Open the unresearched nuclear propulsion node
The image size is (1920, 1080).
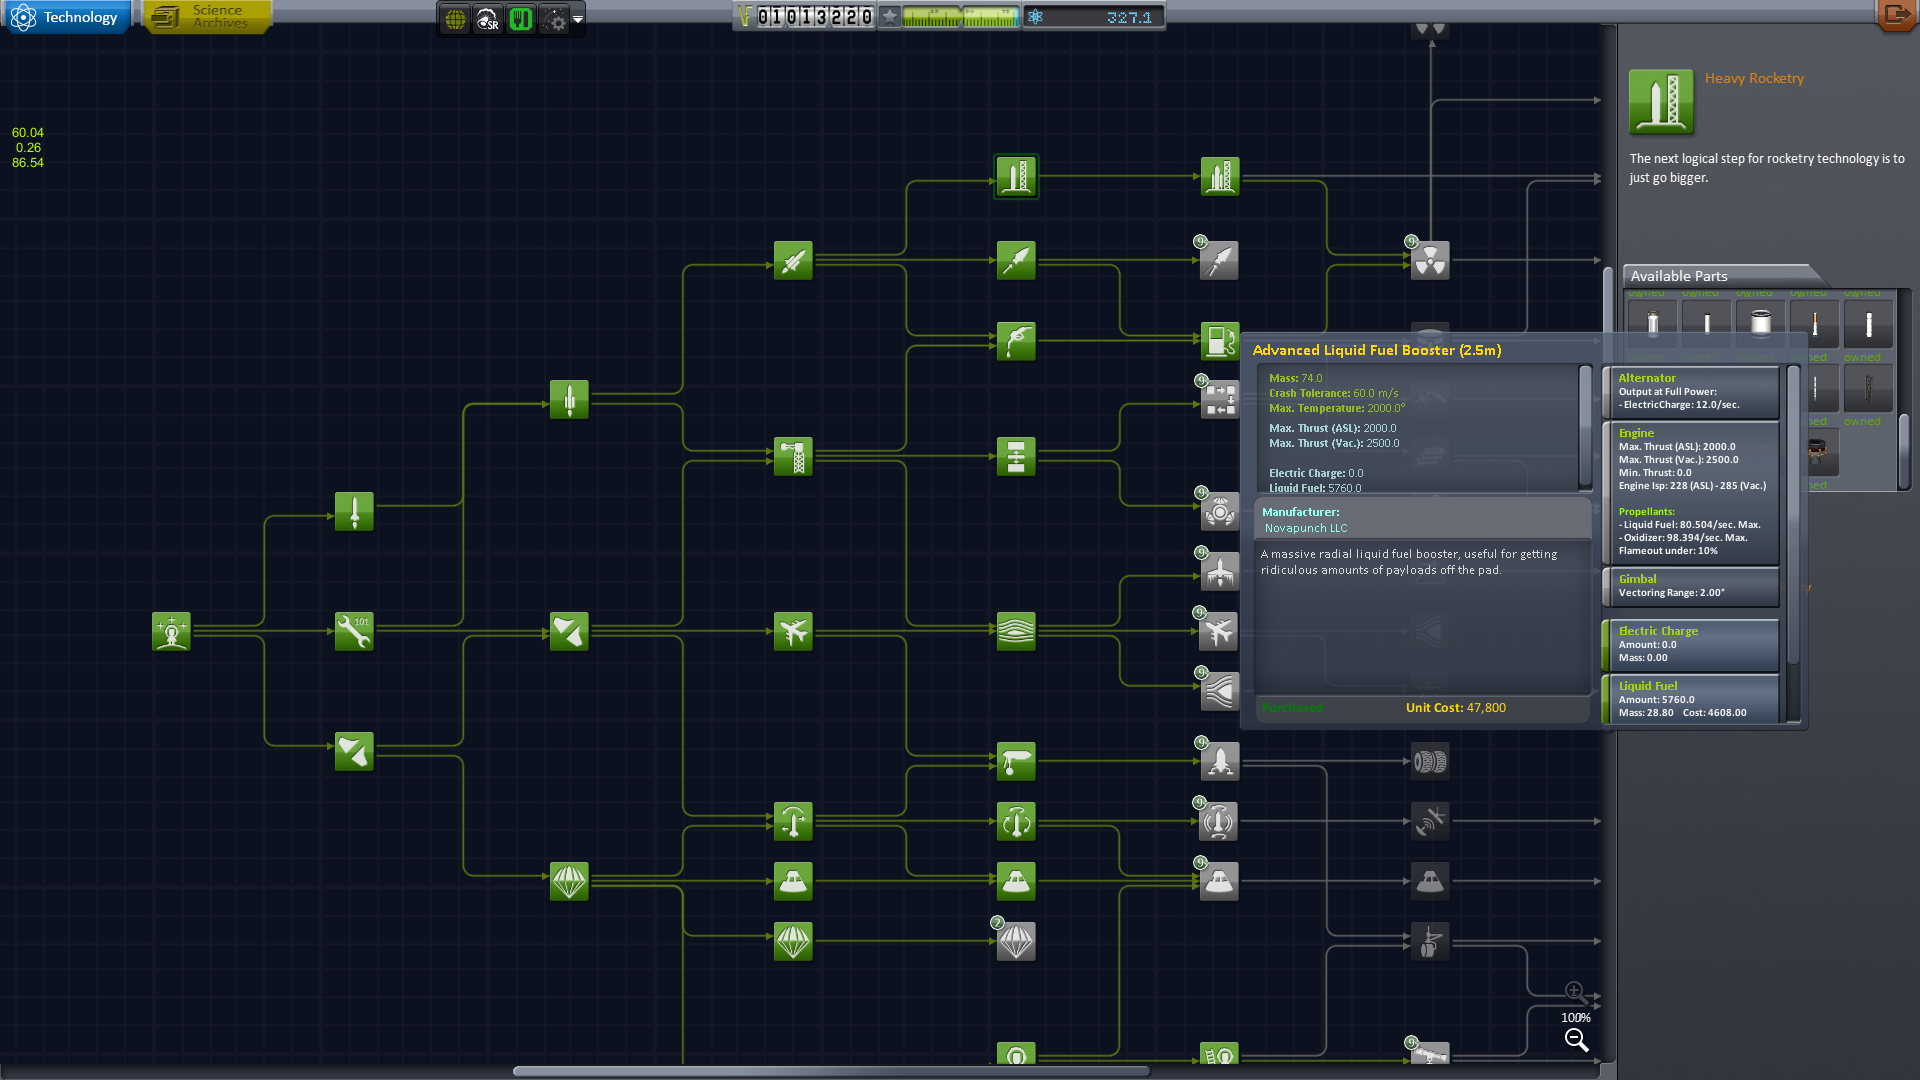[x=1430, y=261]
